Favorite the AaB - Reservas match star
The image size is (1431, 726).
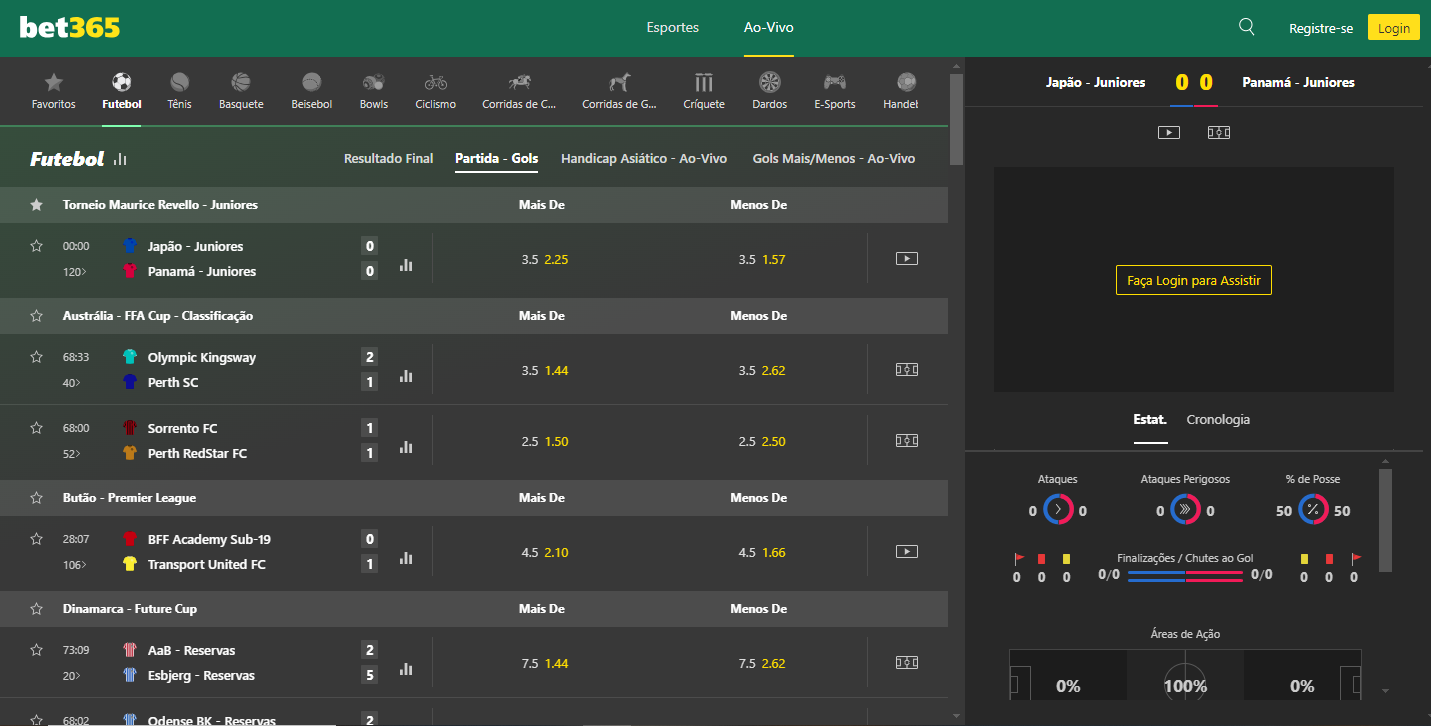[37, 649]
